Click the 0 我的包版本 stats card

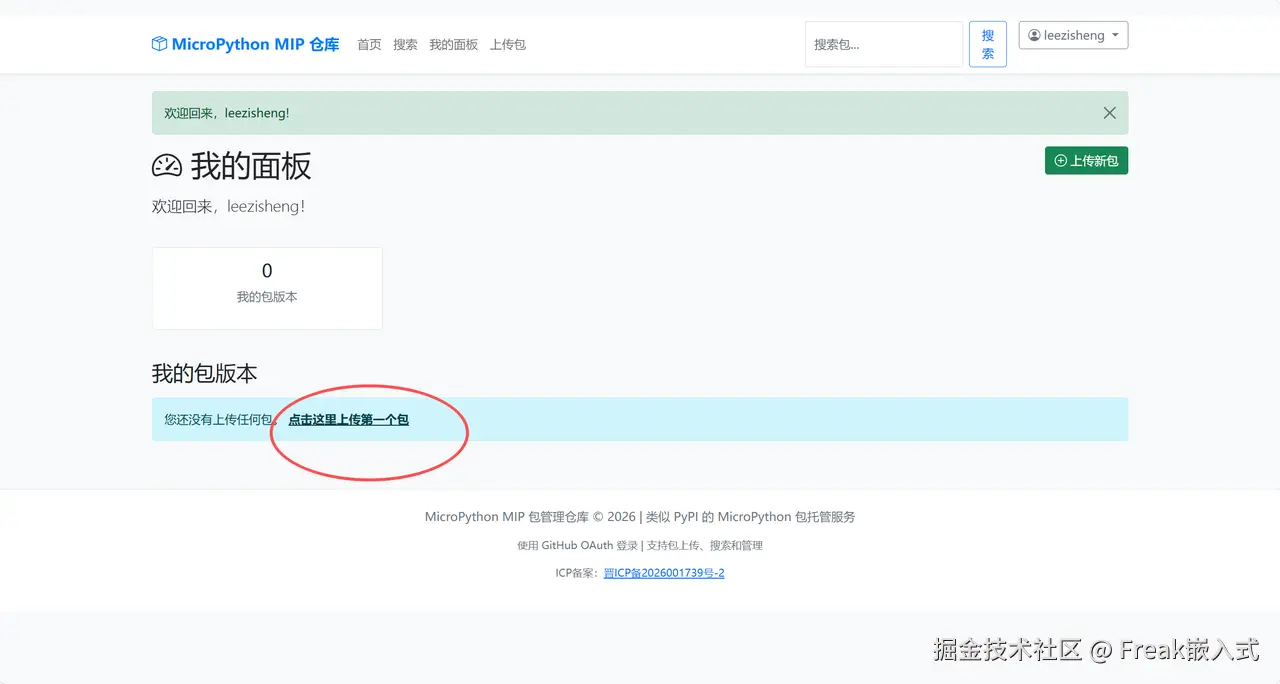tap(267, 288)
